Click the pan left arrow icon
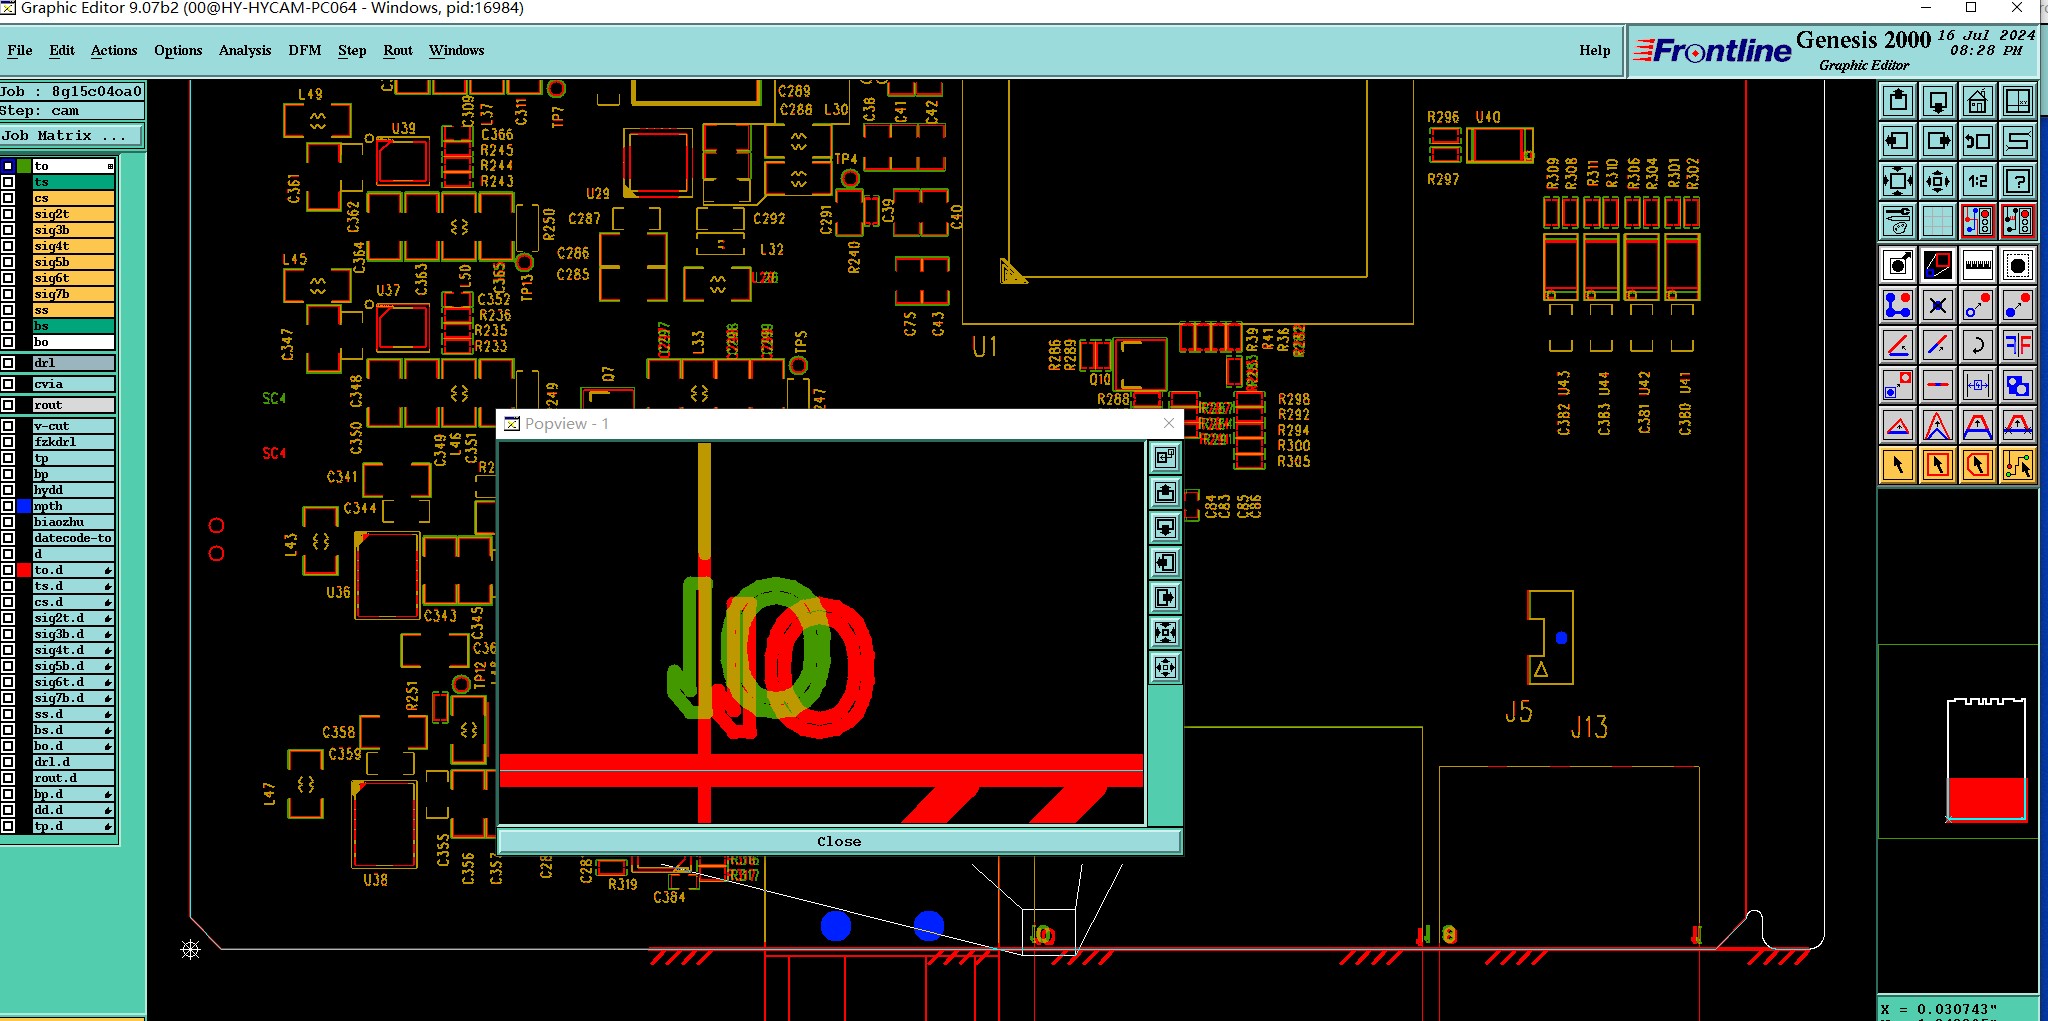 tap(1898, 141)
